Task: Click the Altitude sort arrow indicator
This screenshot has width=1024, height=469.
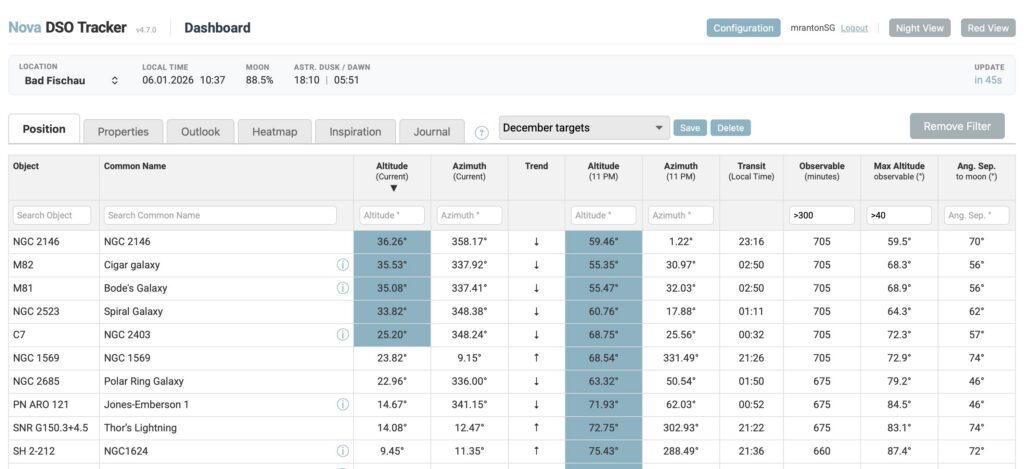Action: (x=392, y=188)
